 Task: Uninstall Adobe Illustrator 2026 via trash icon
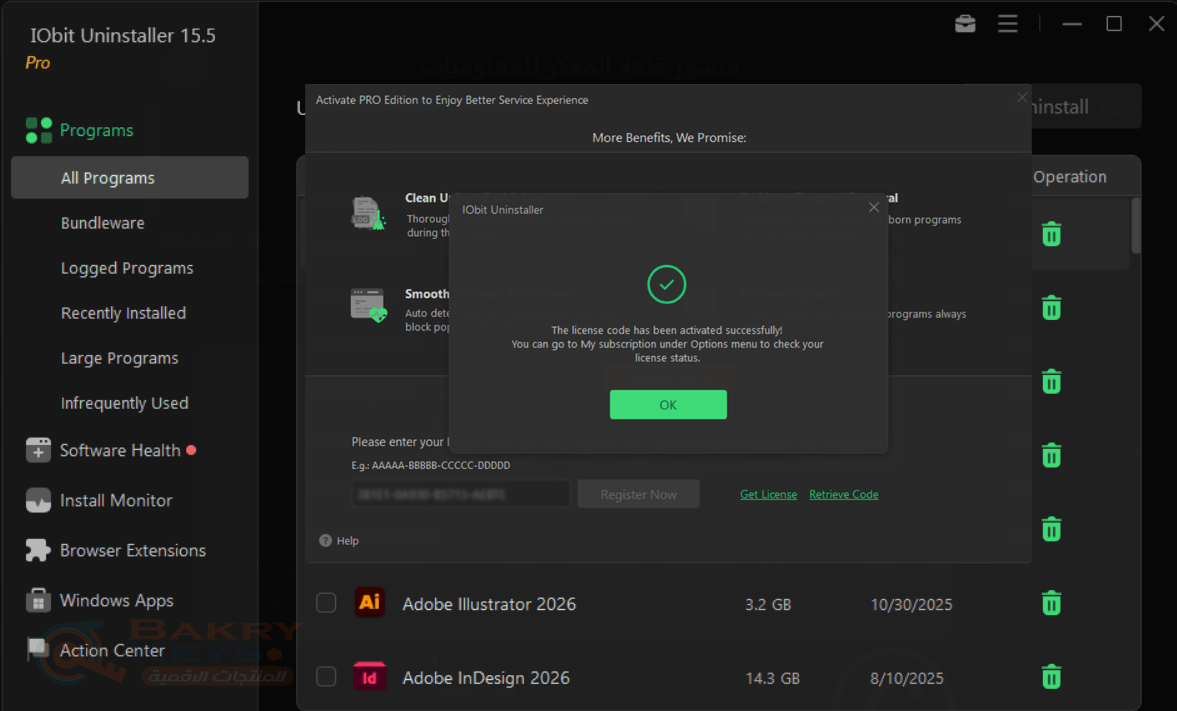[x=1052, y=603]
